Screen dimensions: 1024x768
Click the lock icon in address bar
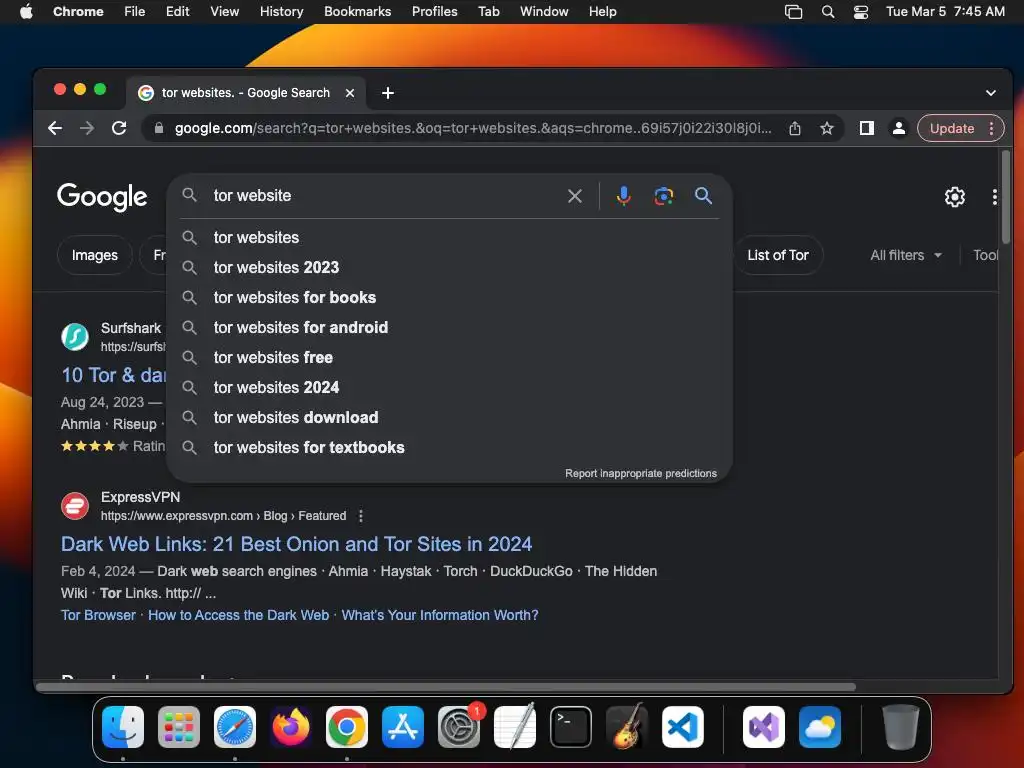tap(159, 128)
